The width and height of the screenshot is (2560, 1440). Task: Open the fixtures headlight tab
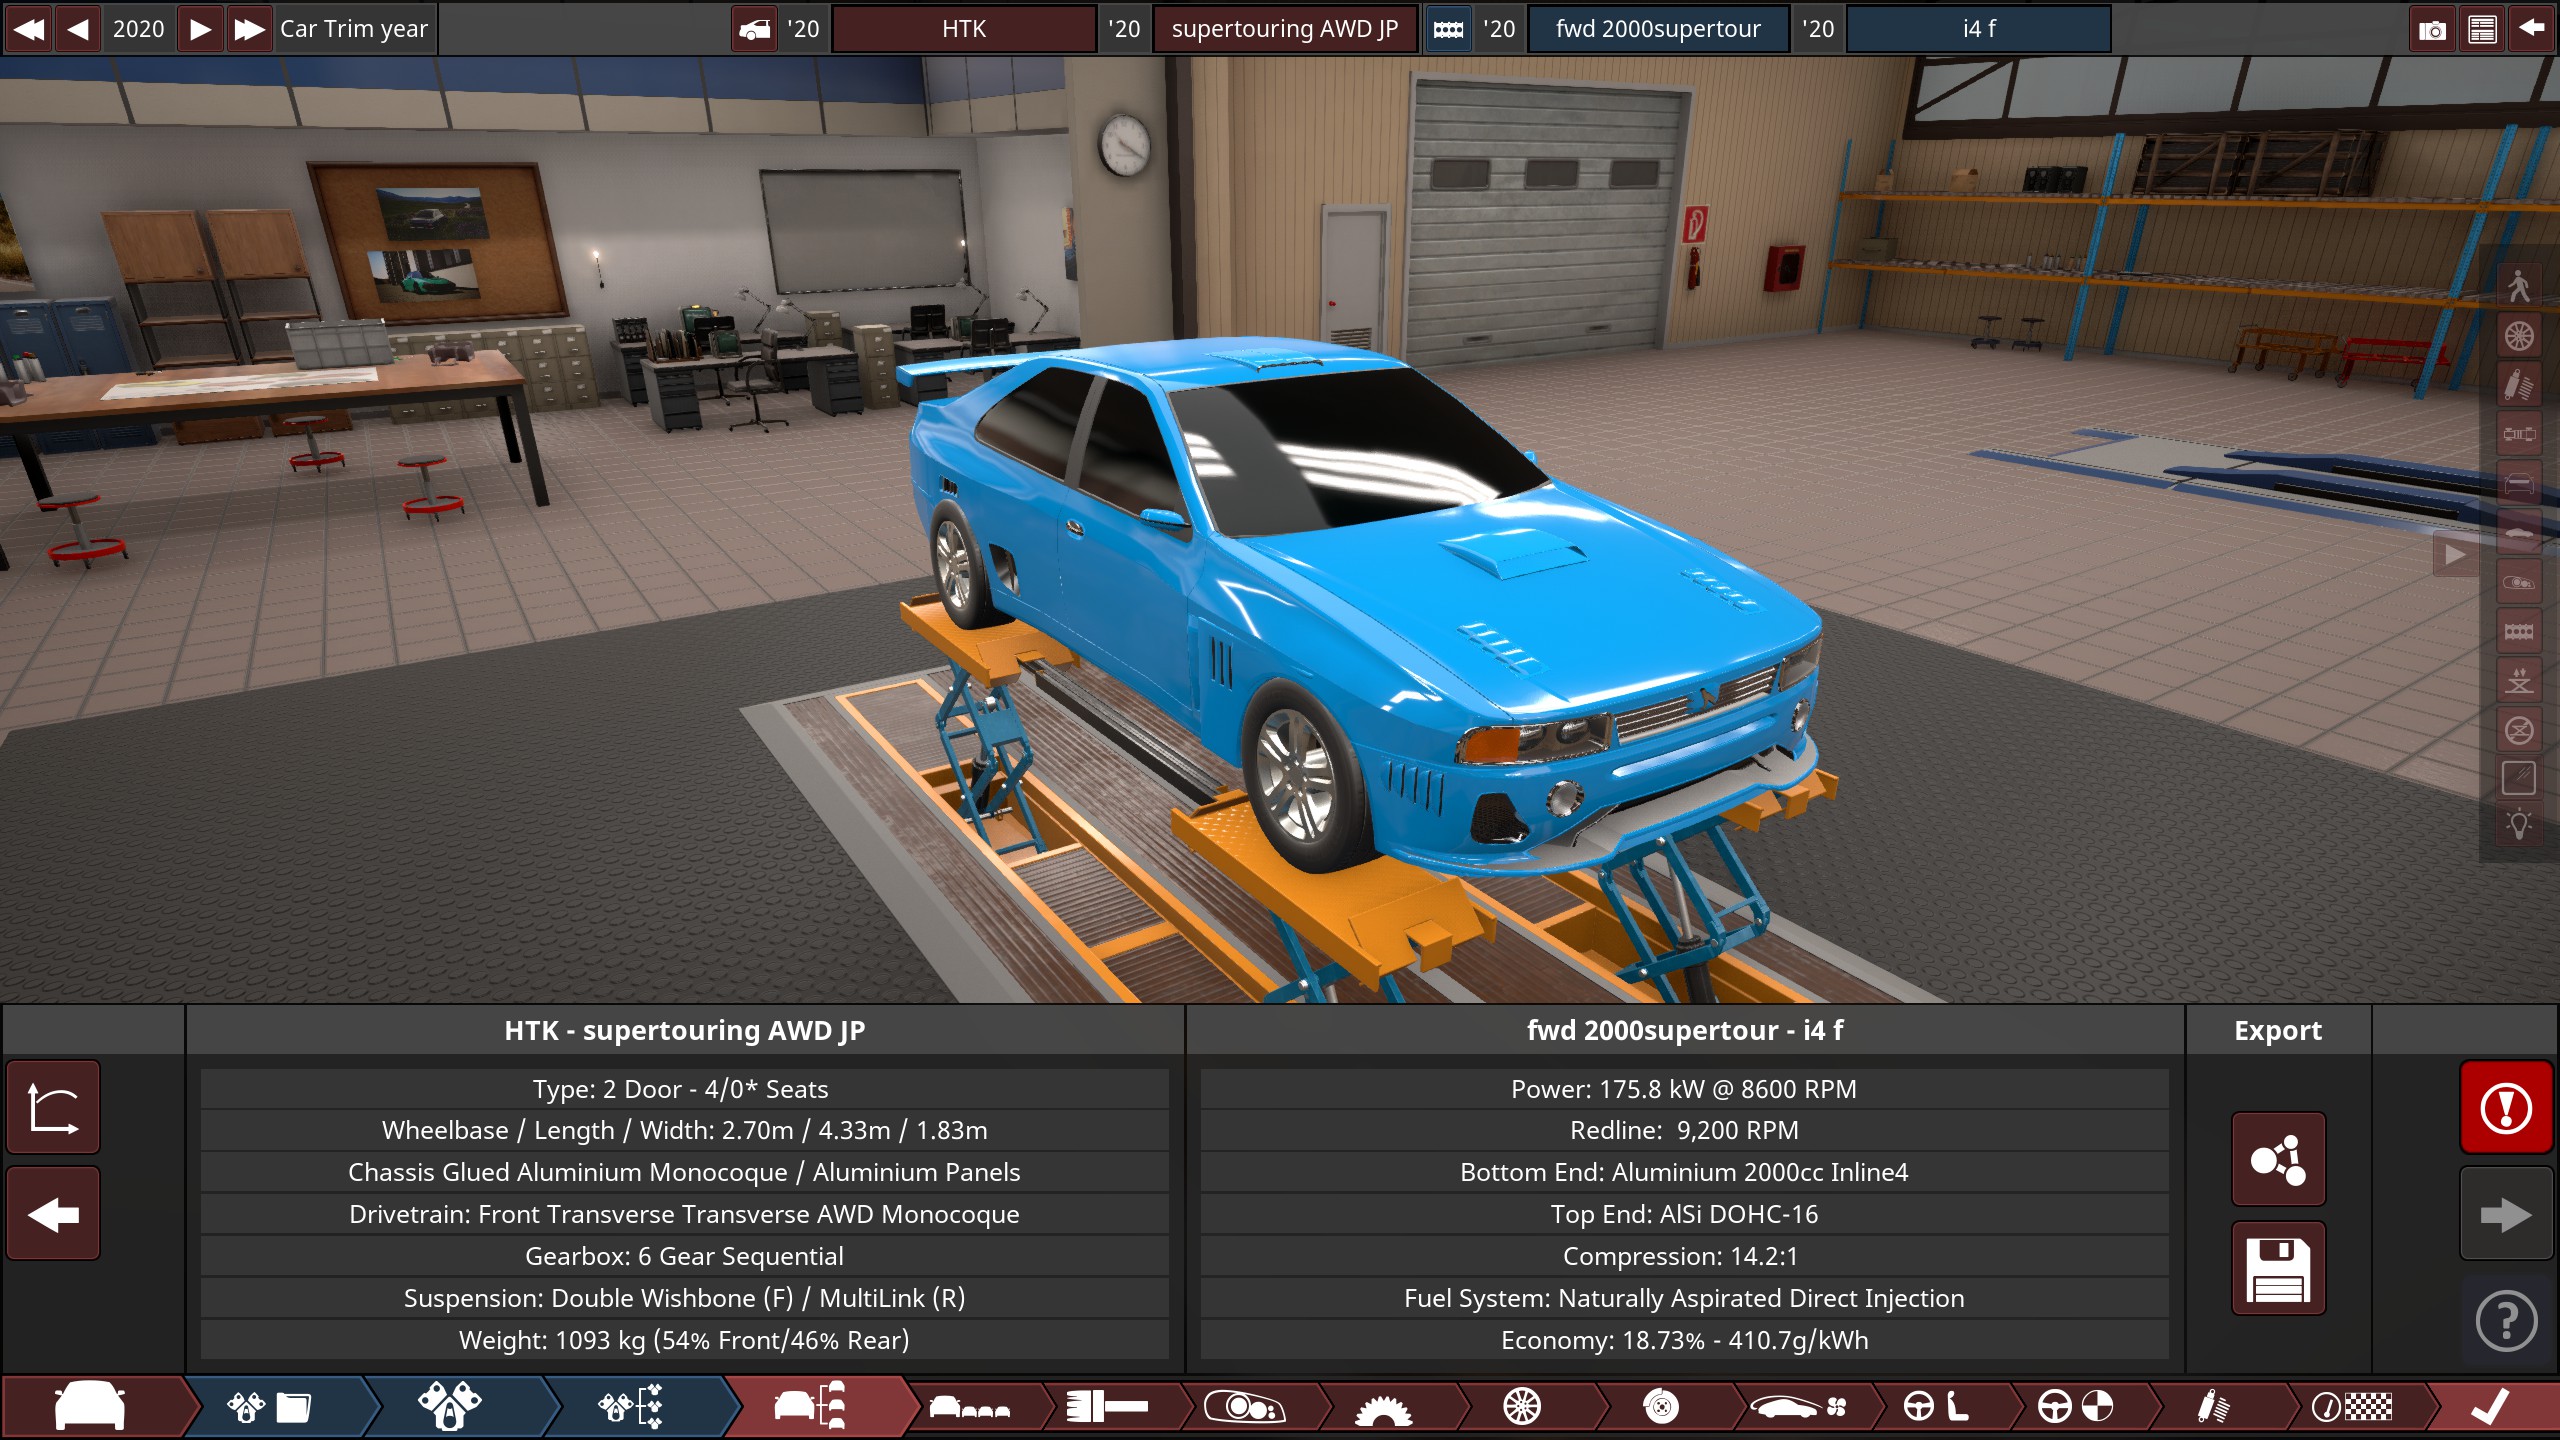1245,1407
